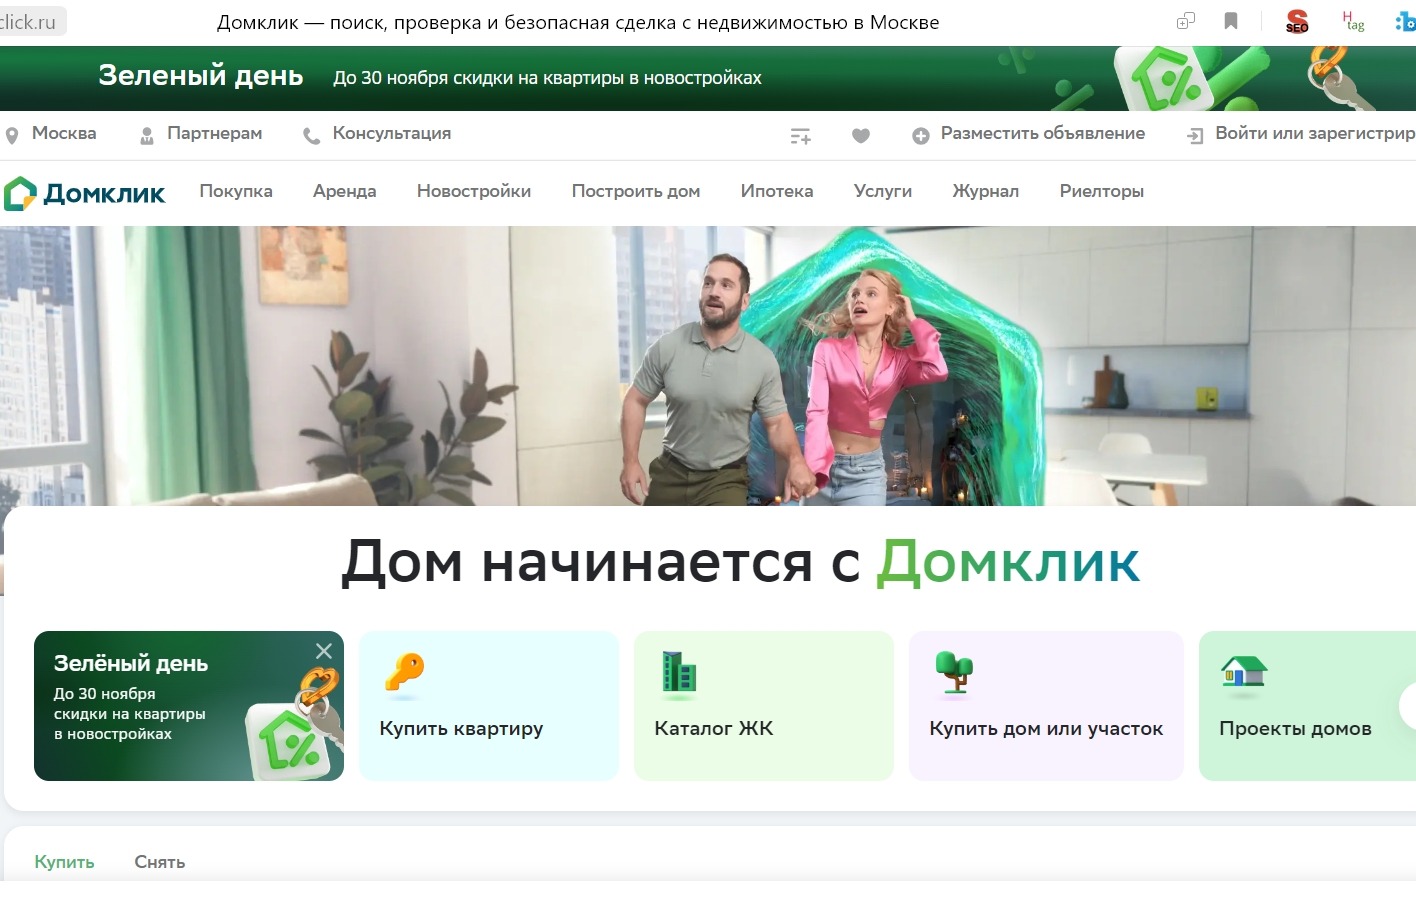Open the Журнал section in navigation

(985, 191)
